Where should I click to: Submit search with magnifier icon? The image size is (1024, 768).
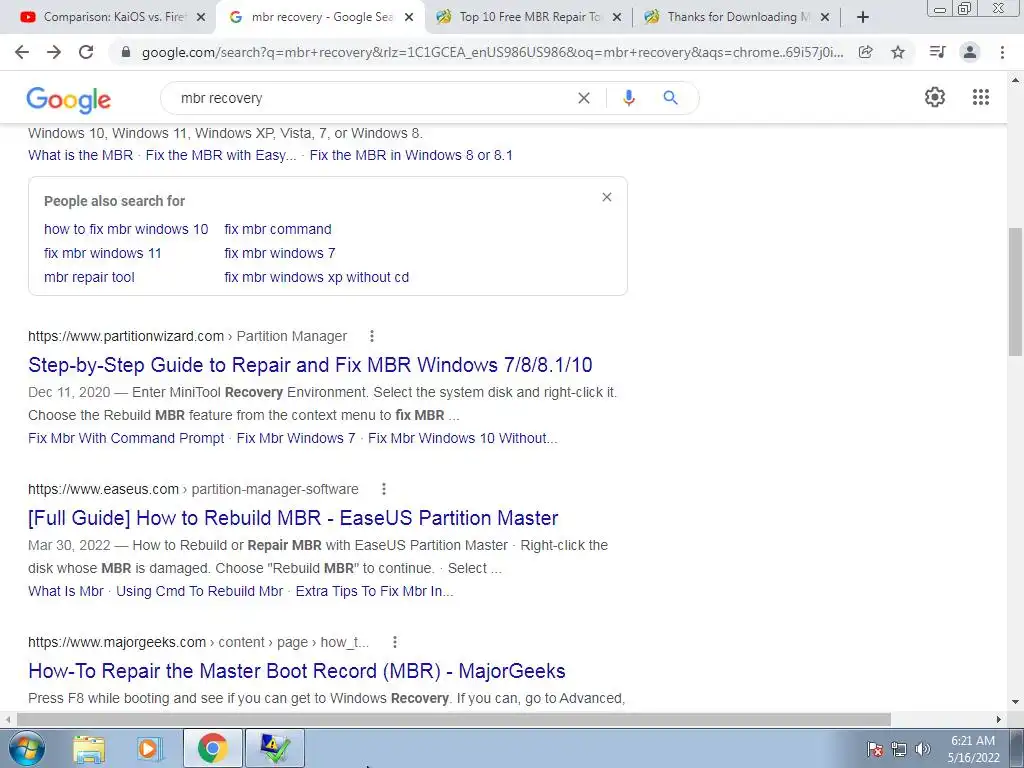tap(670, 98)
